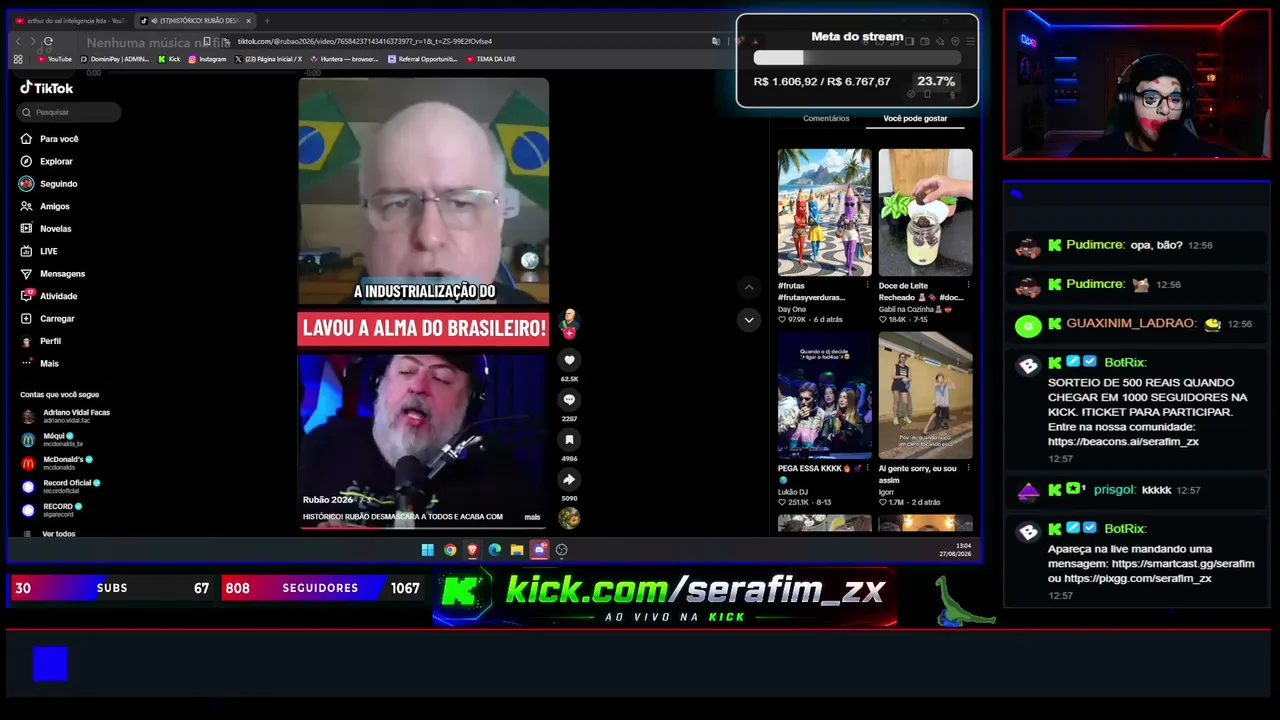
Task: Expand the video description with mais
Action: [532, 517]
